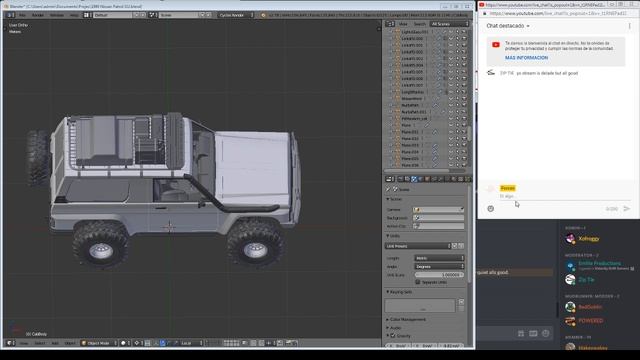Collapse the Scene panel header
This screenshot has height=360, width=640.
(x=394, y=200)
